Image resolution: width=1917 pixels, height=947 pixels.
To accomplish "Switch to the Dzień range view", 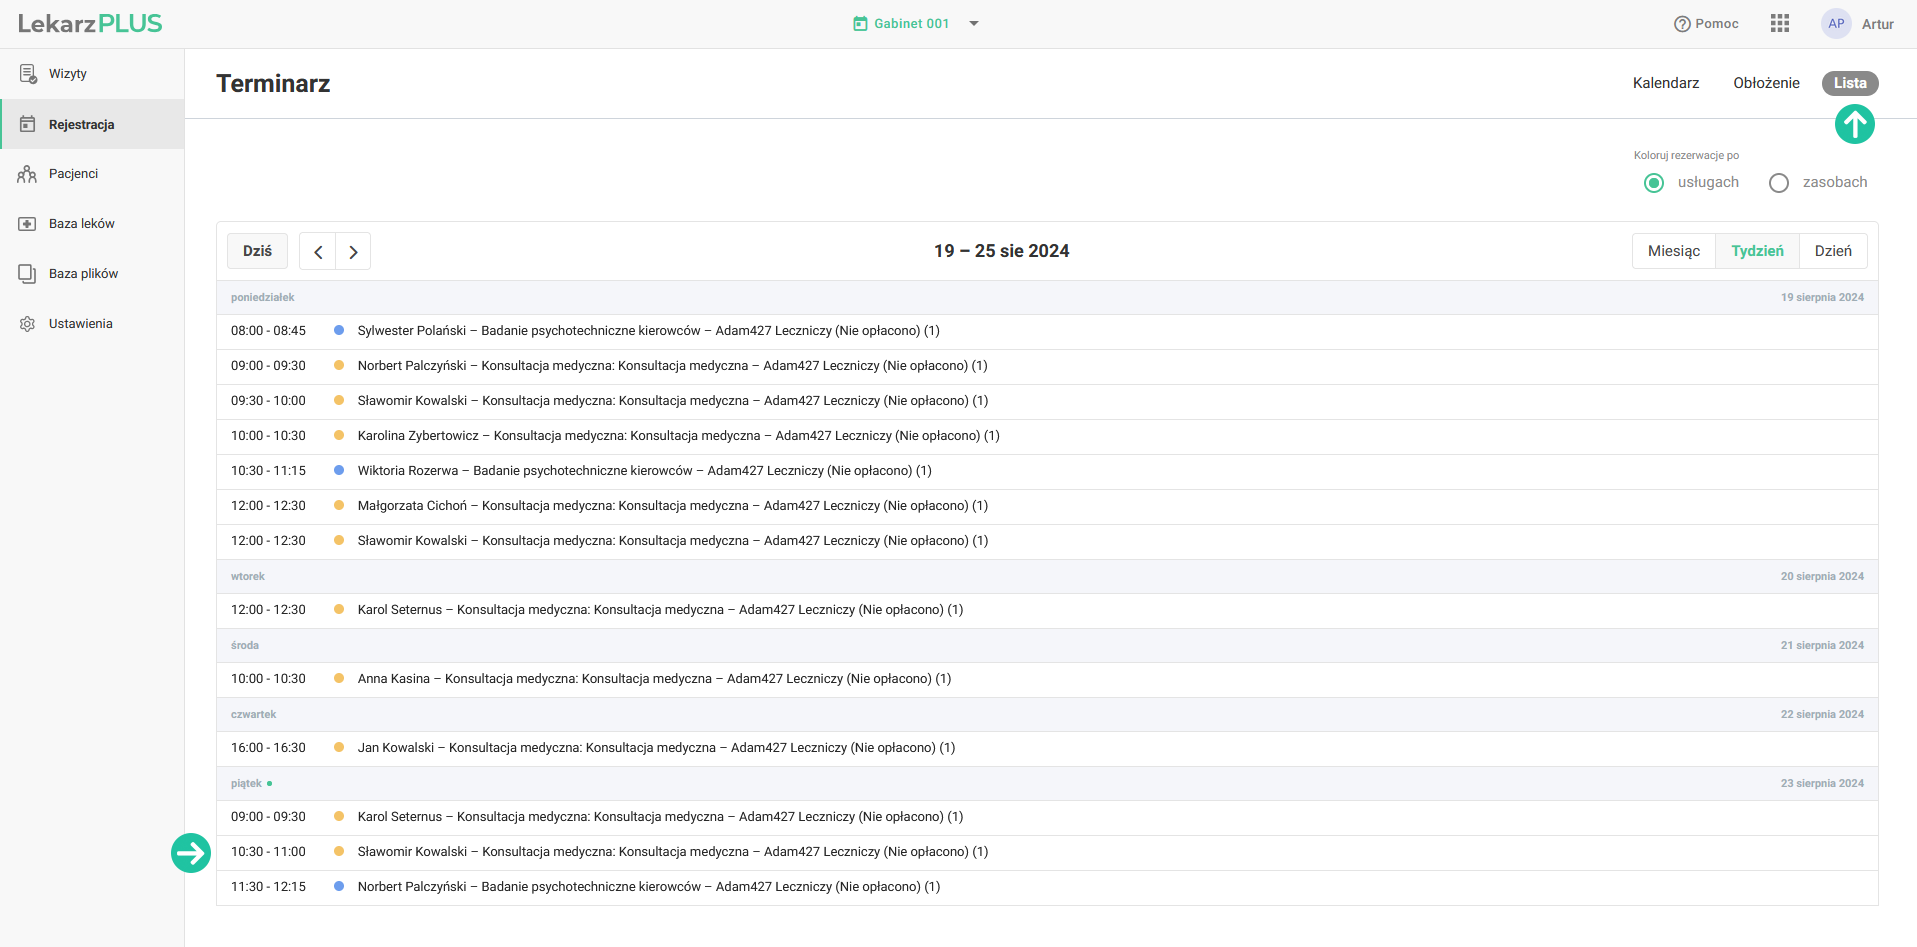I will pos(1832,251).
